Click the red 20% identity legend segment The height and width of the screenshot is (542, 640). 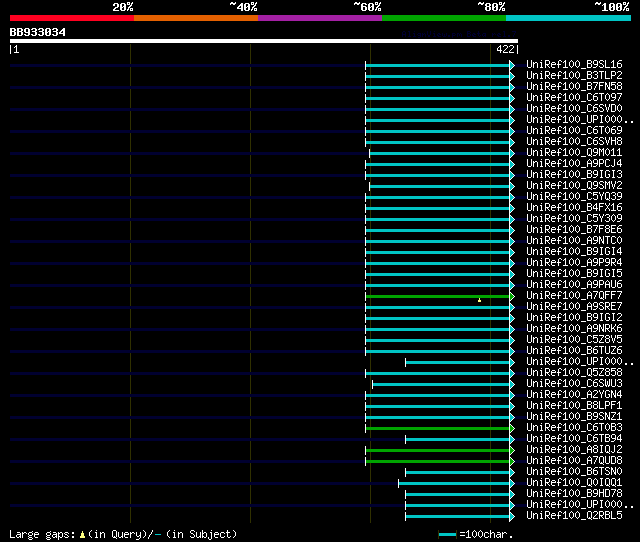72,18
